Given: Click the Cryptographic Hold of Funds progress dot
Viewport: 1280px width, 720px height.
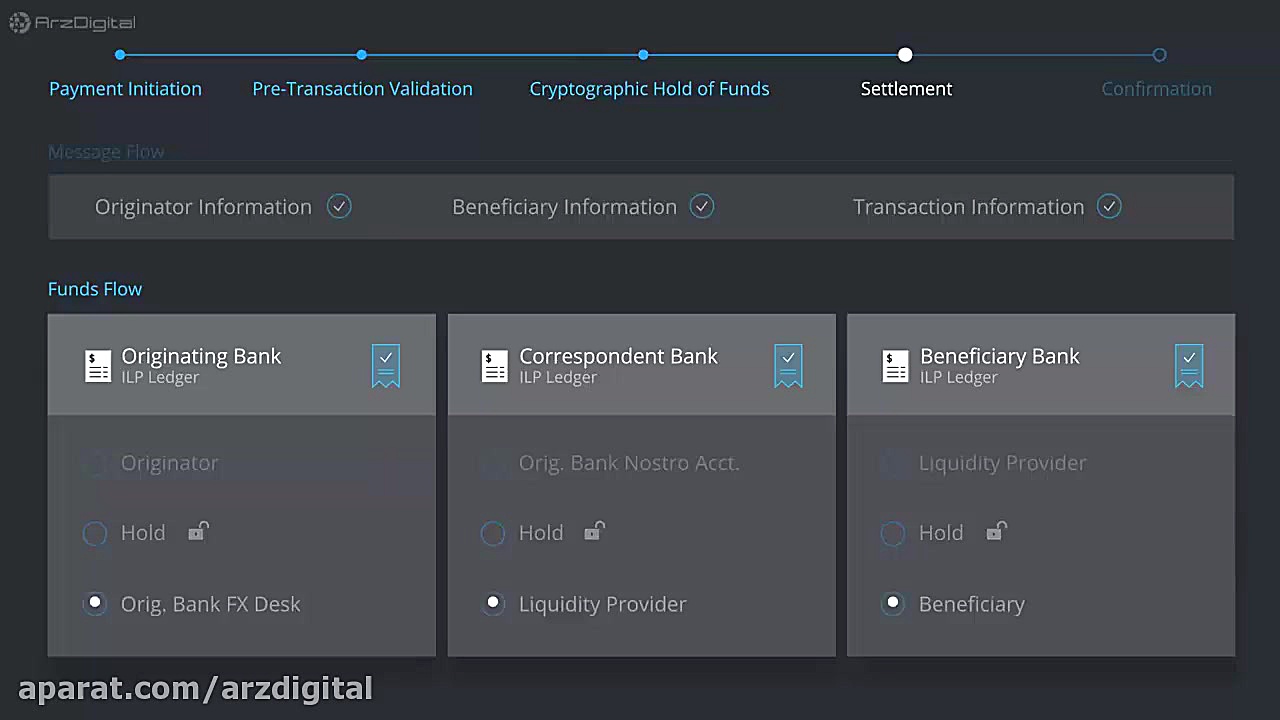Looking at the screenshot, I should 643,55.
